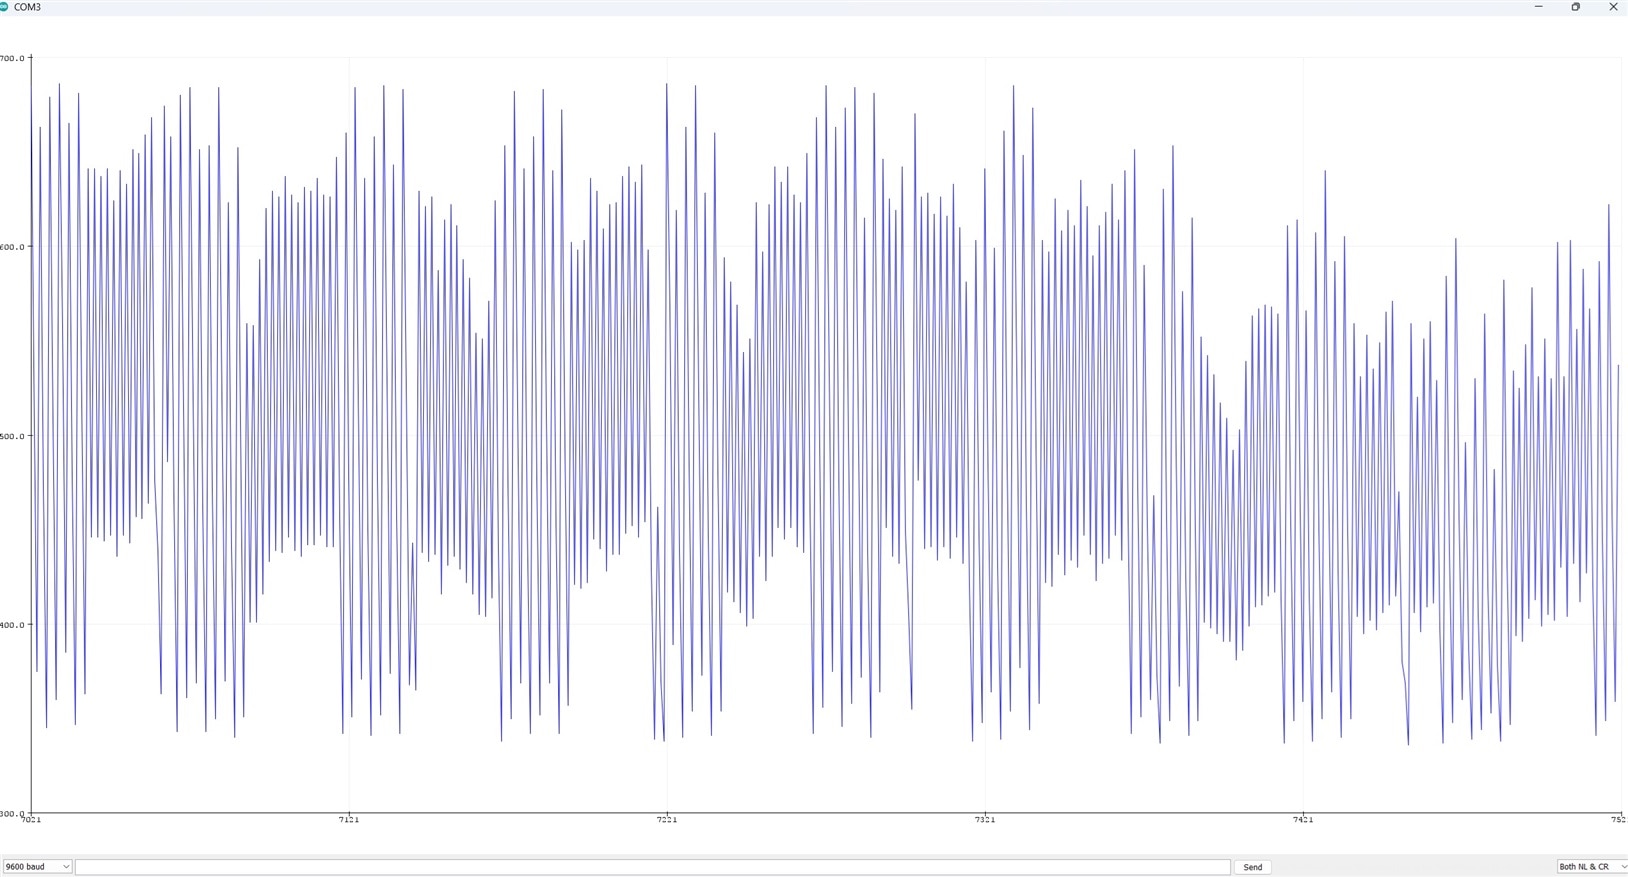
Task: Click the Send button
Action: 1252,867
